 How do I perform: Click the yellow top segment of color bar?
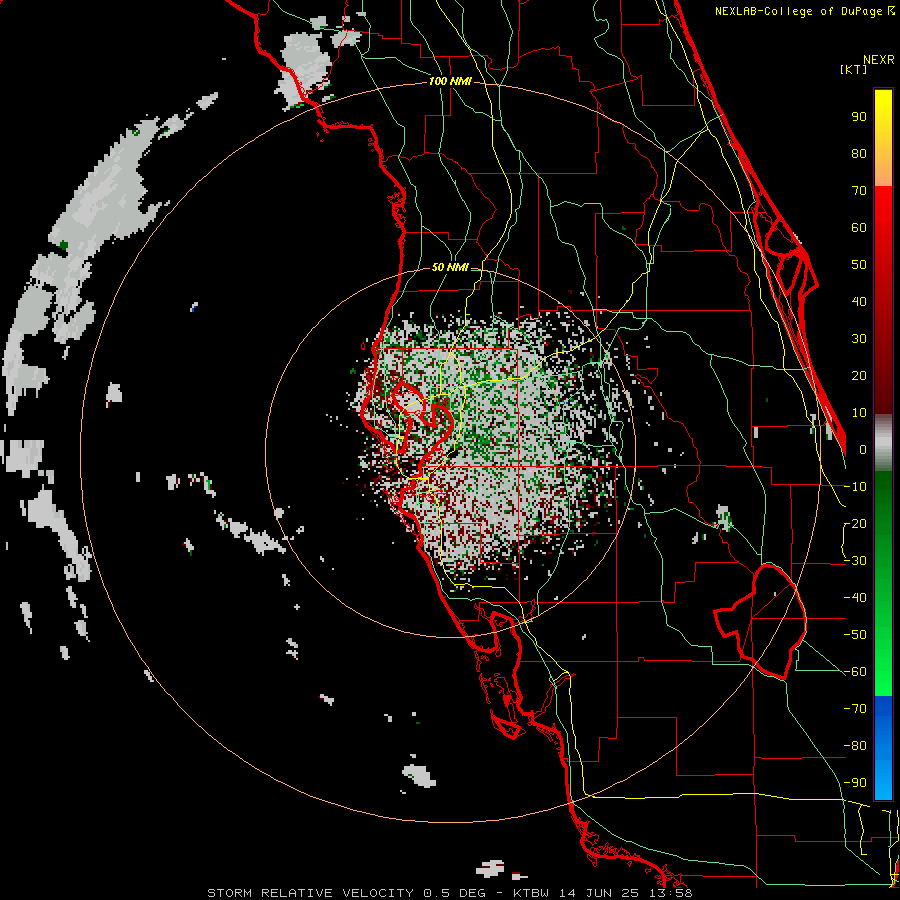[883, 138]
